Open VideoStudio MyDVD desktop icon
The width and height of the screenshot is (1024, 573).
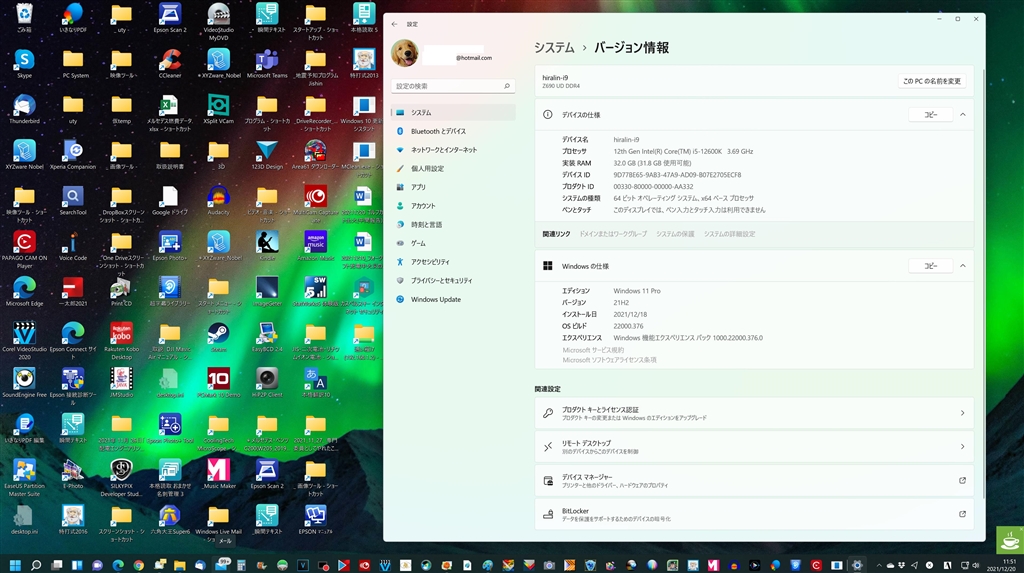218,23
